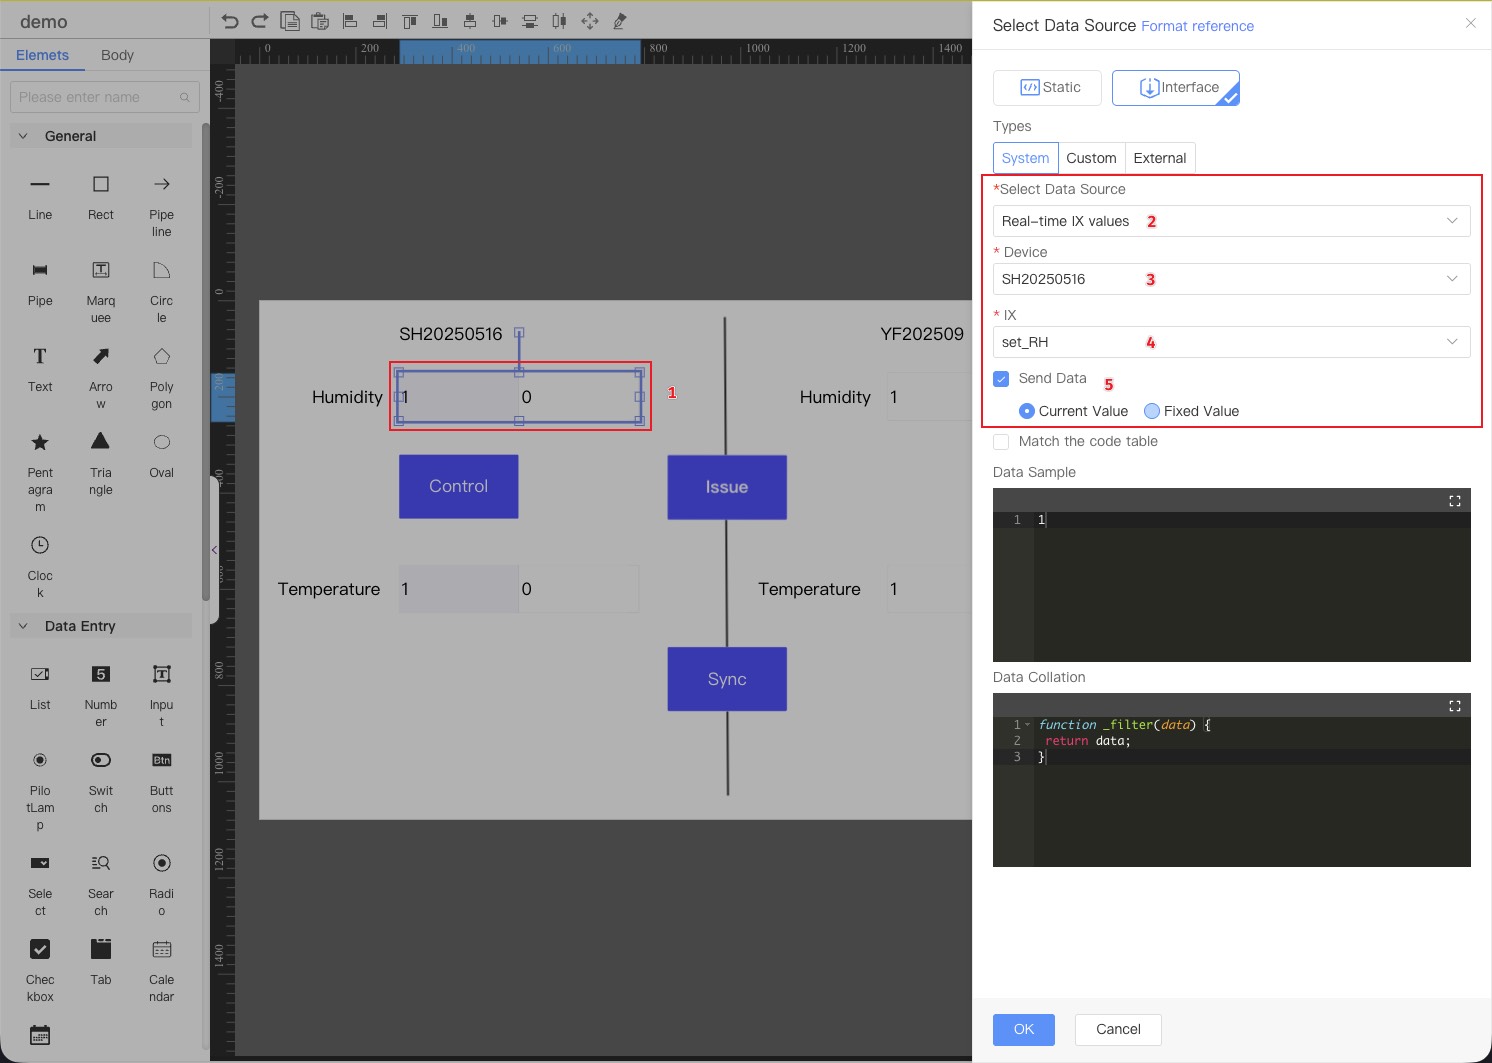Screen dimensions: 1492x1063
Task: Switch to the Body tab
Action: point(117,55)
